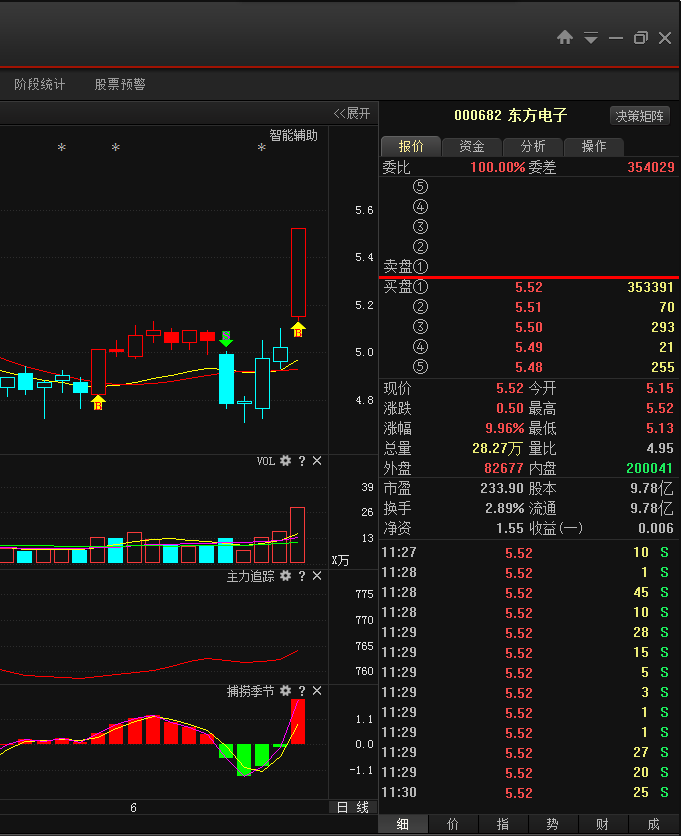Click the 智能辅助 label on chart
681x836 pixels.
coord(293,135)
